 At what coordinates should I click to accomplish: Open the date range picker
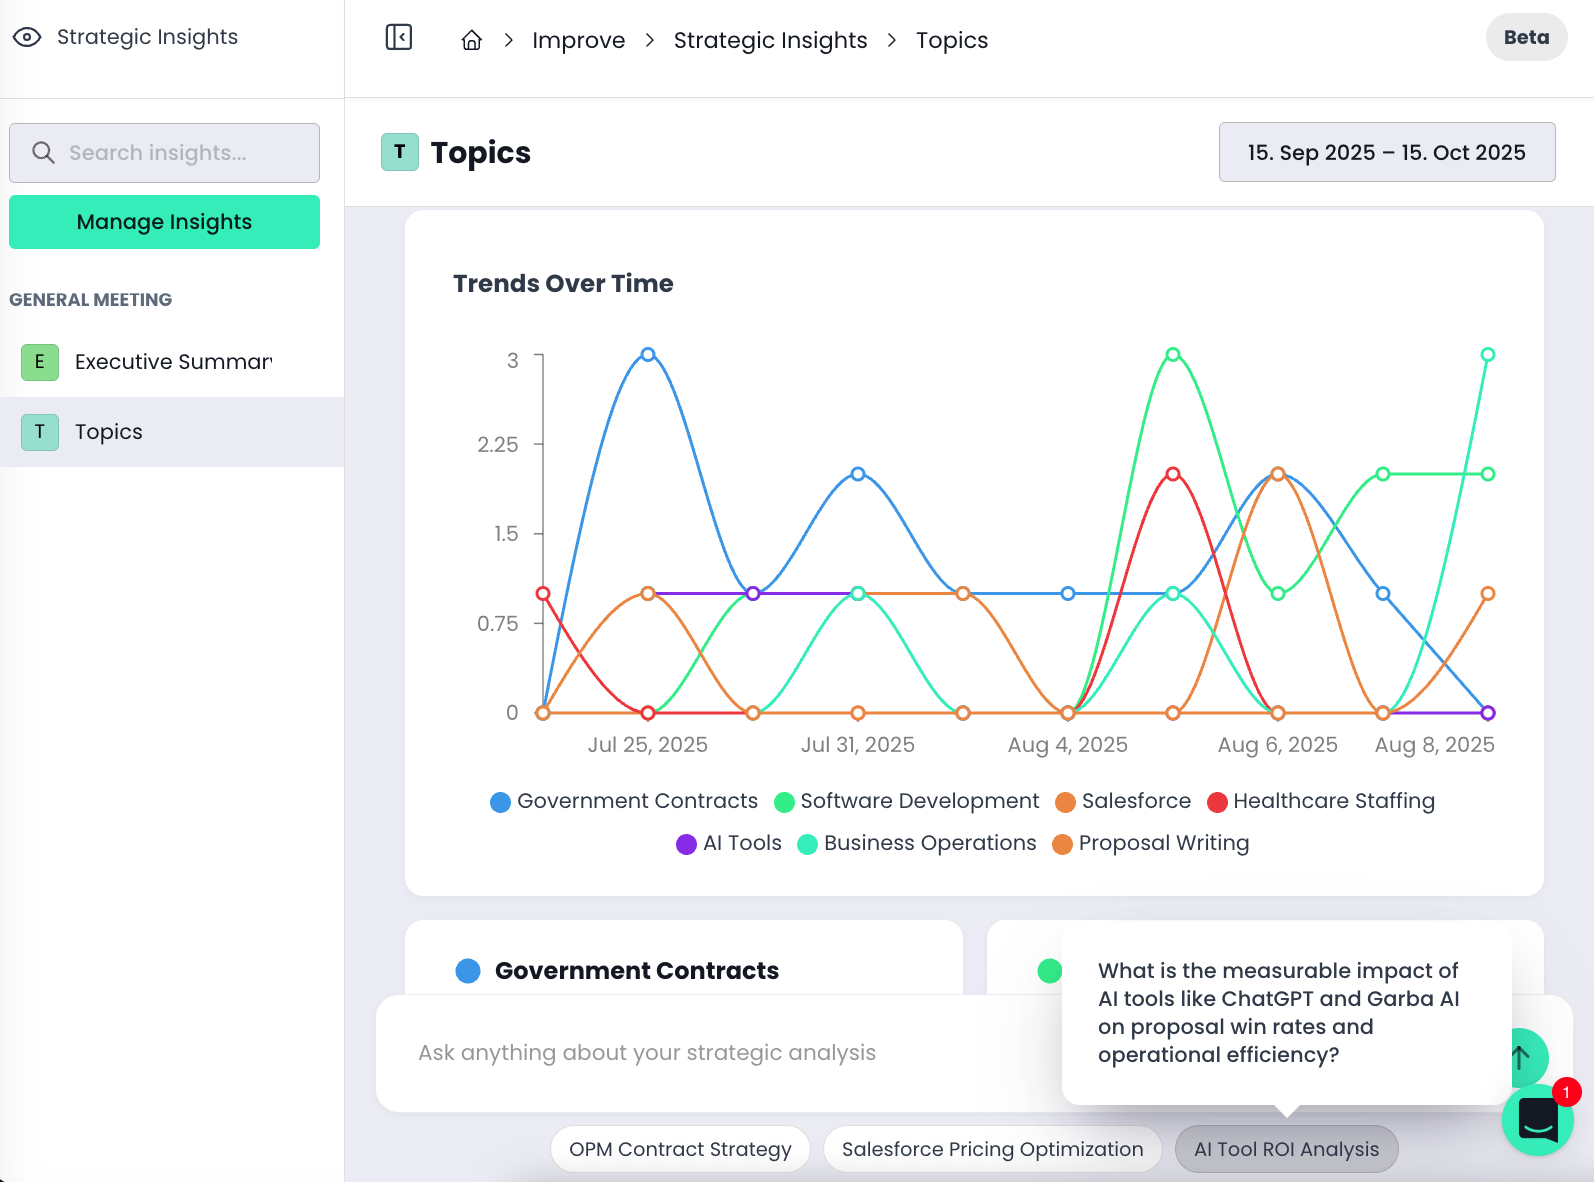[1386, 152]
